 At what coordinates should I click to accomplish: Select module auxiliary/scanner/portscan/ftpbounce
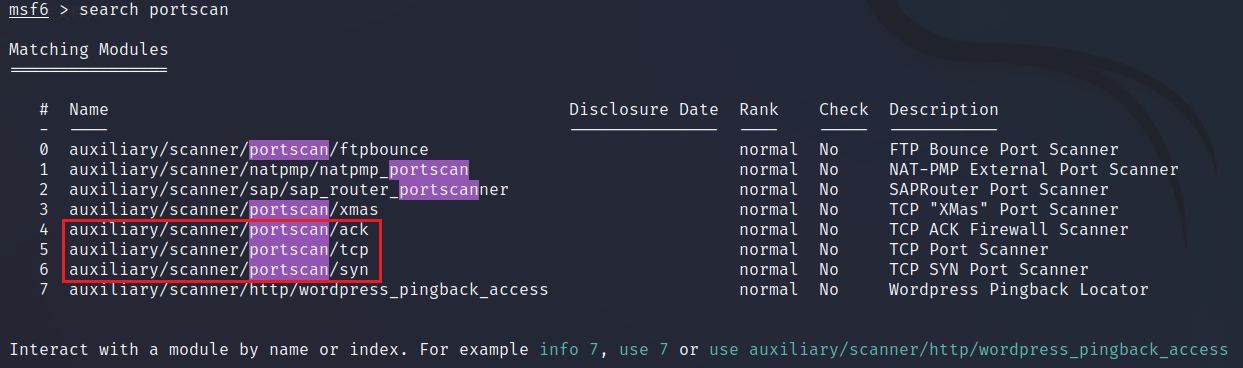pyautogui.click(x=249, y=150)
